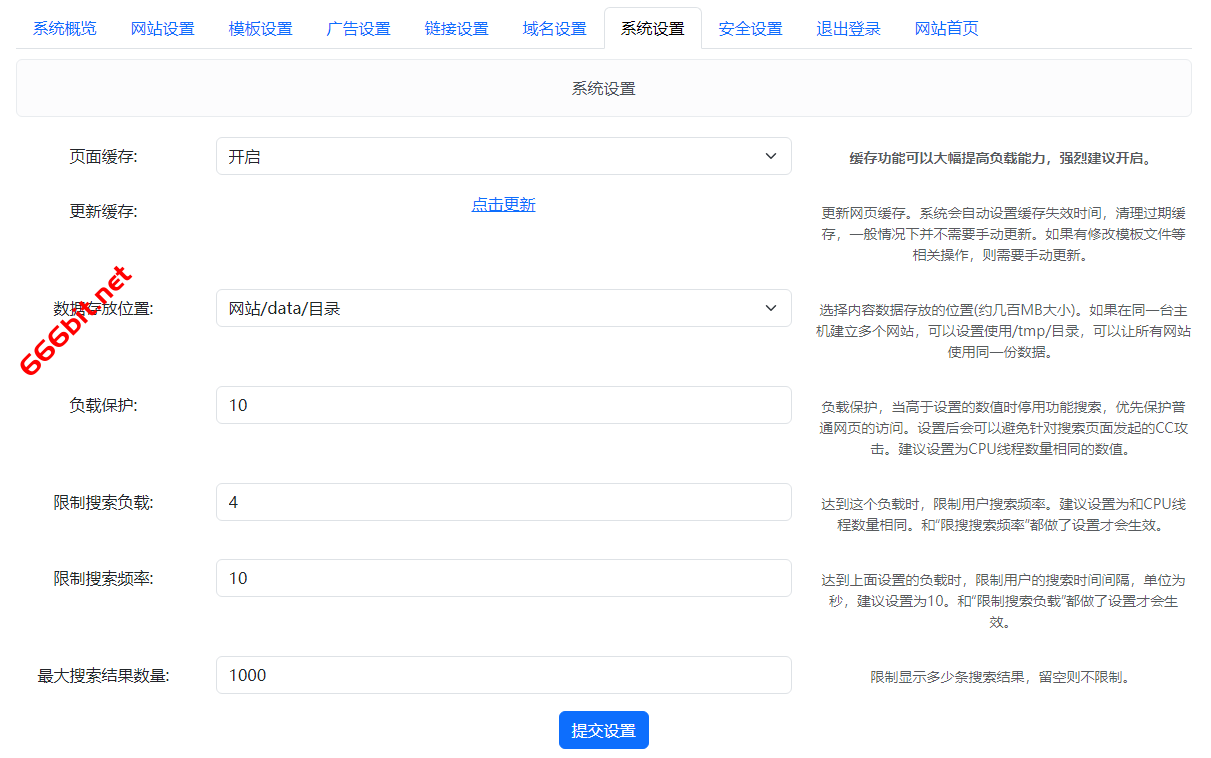
Task: Open the 域名设置 tab
Action: coord(554,28)
